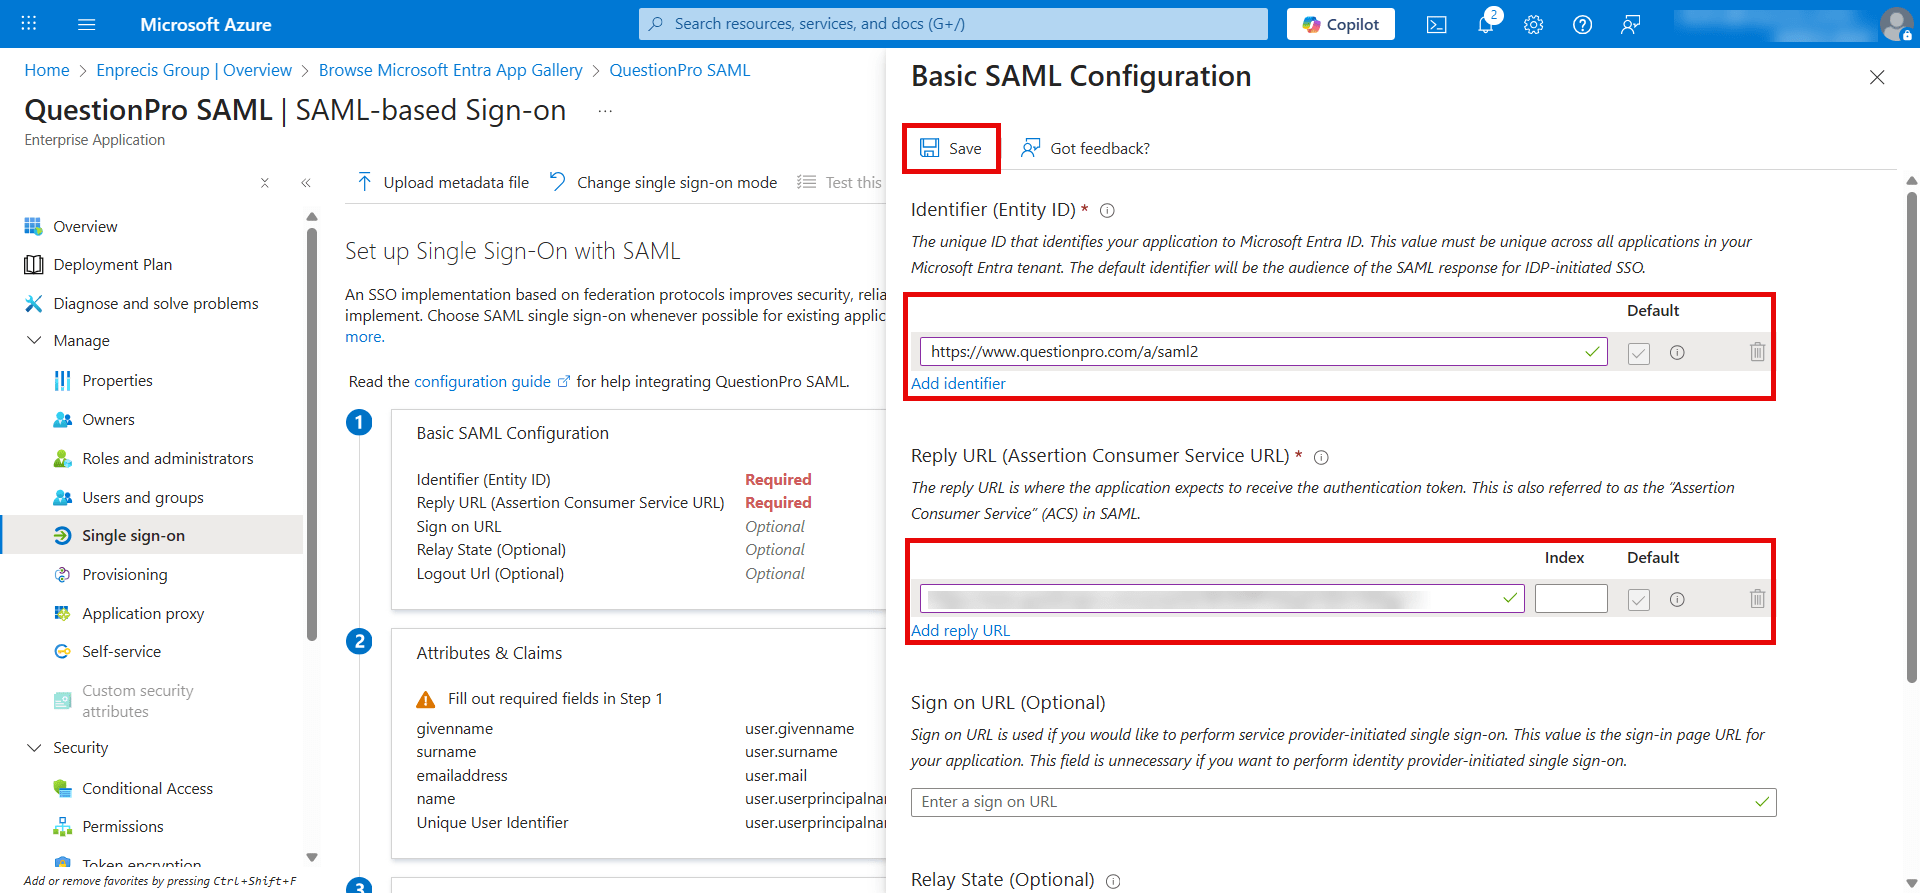Show info icon in identifier row
The height and width of the screenshot is (893, 1920).
point(1677,352)
